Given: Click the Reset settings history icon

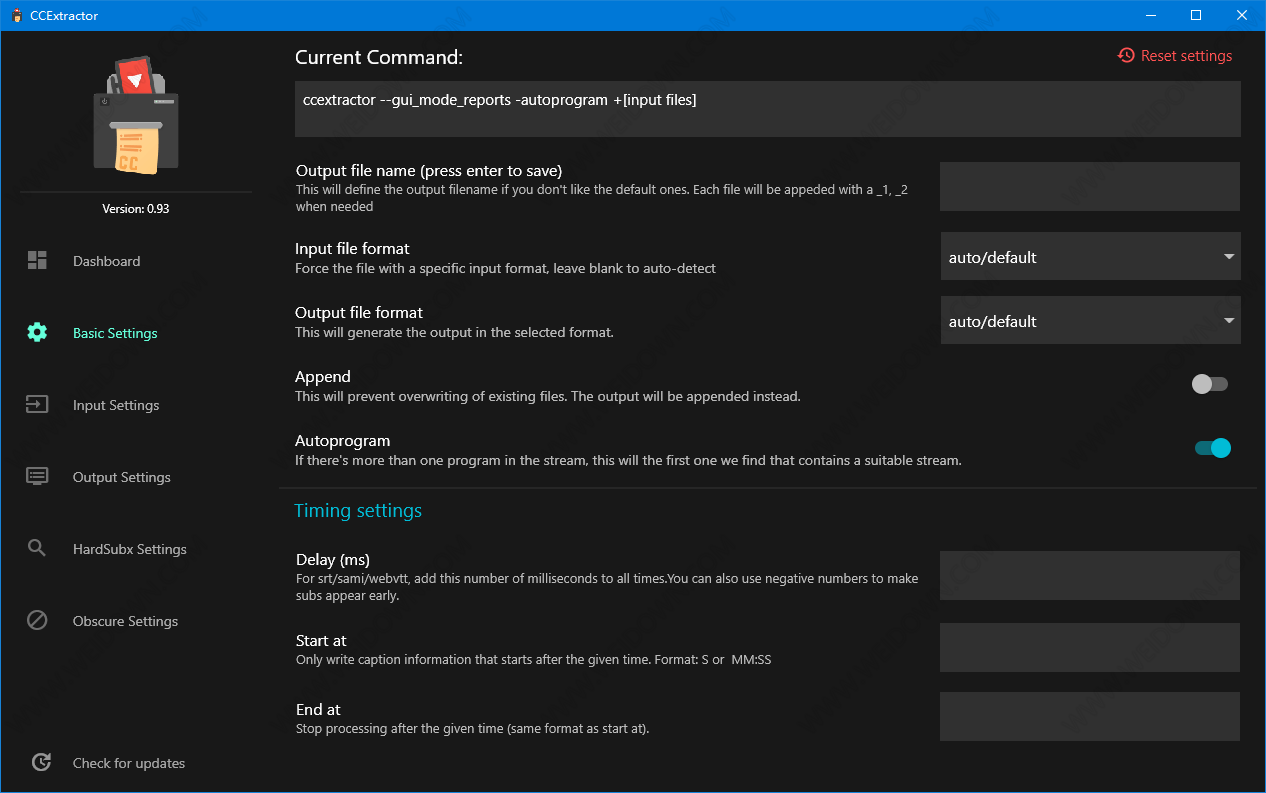Looking at the screenshot, I should [1126, 56].
